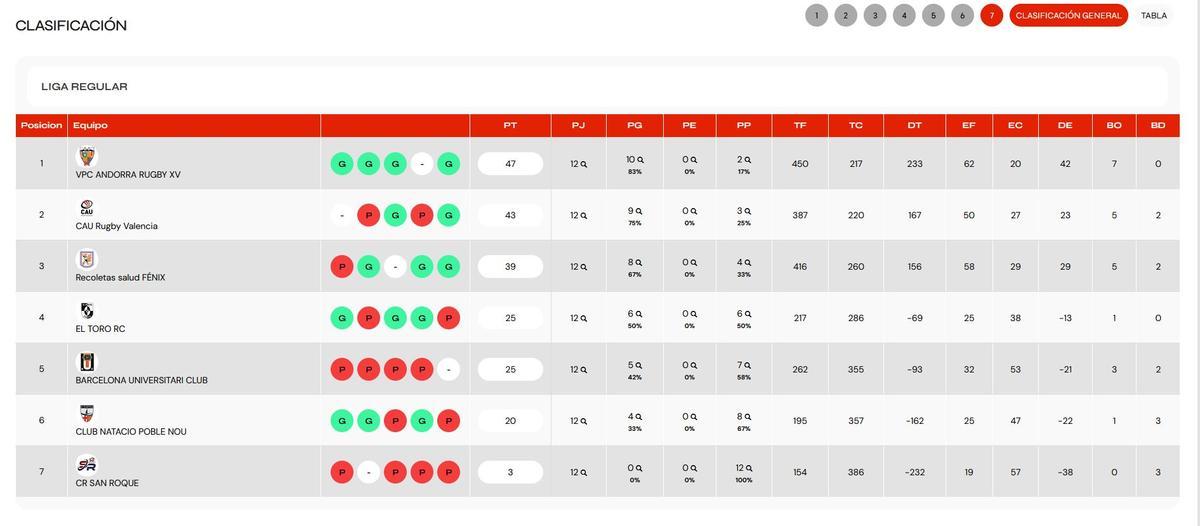Click VPC Andorra's first green G result badge

(342, 164)
